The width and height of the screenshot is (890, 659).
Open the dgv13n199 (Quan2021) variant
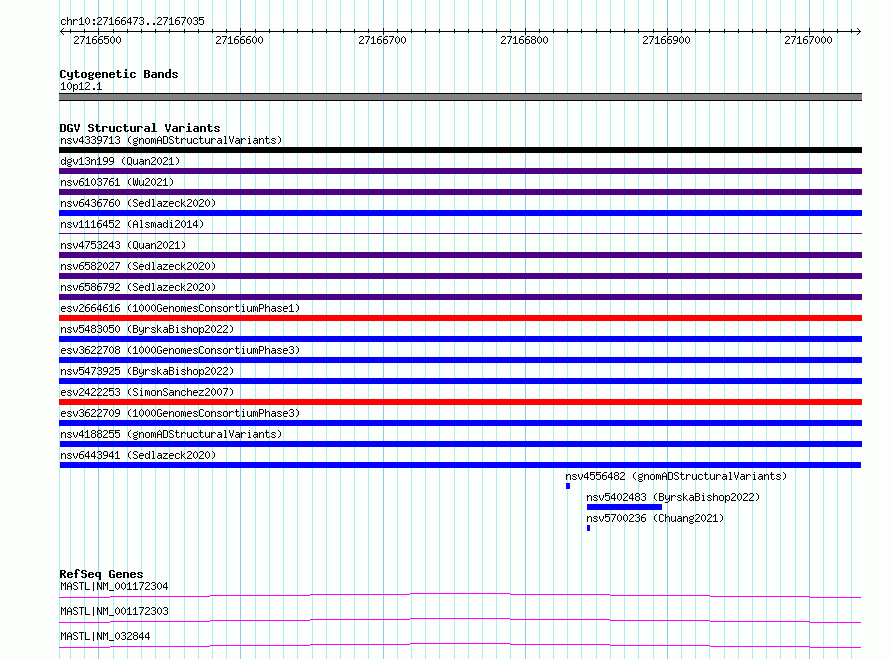tap(120, 161)
